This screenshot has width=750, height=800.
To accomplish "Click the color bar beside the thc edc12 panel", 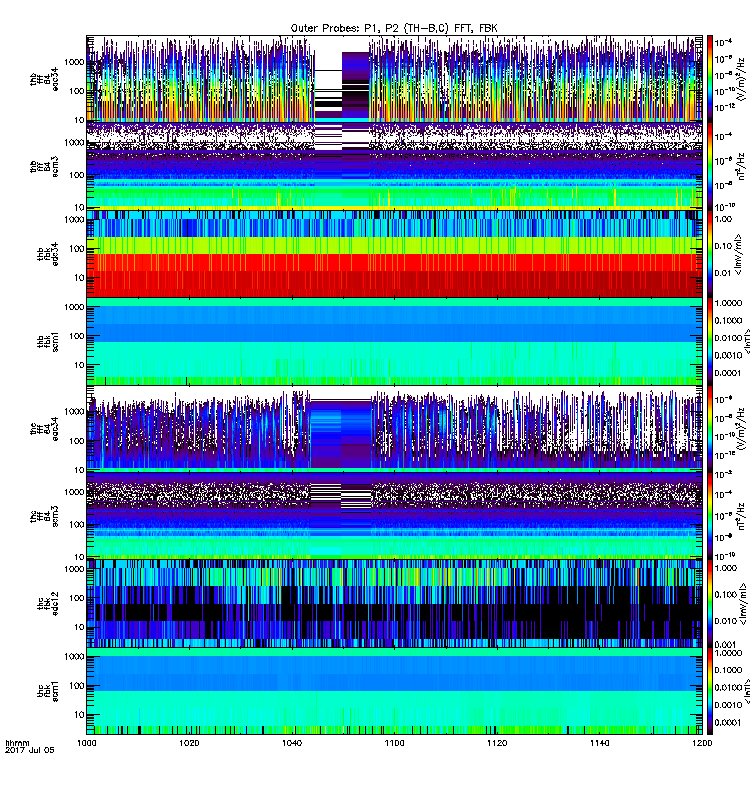I will [709, 604].
